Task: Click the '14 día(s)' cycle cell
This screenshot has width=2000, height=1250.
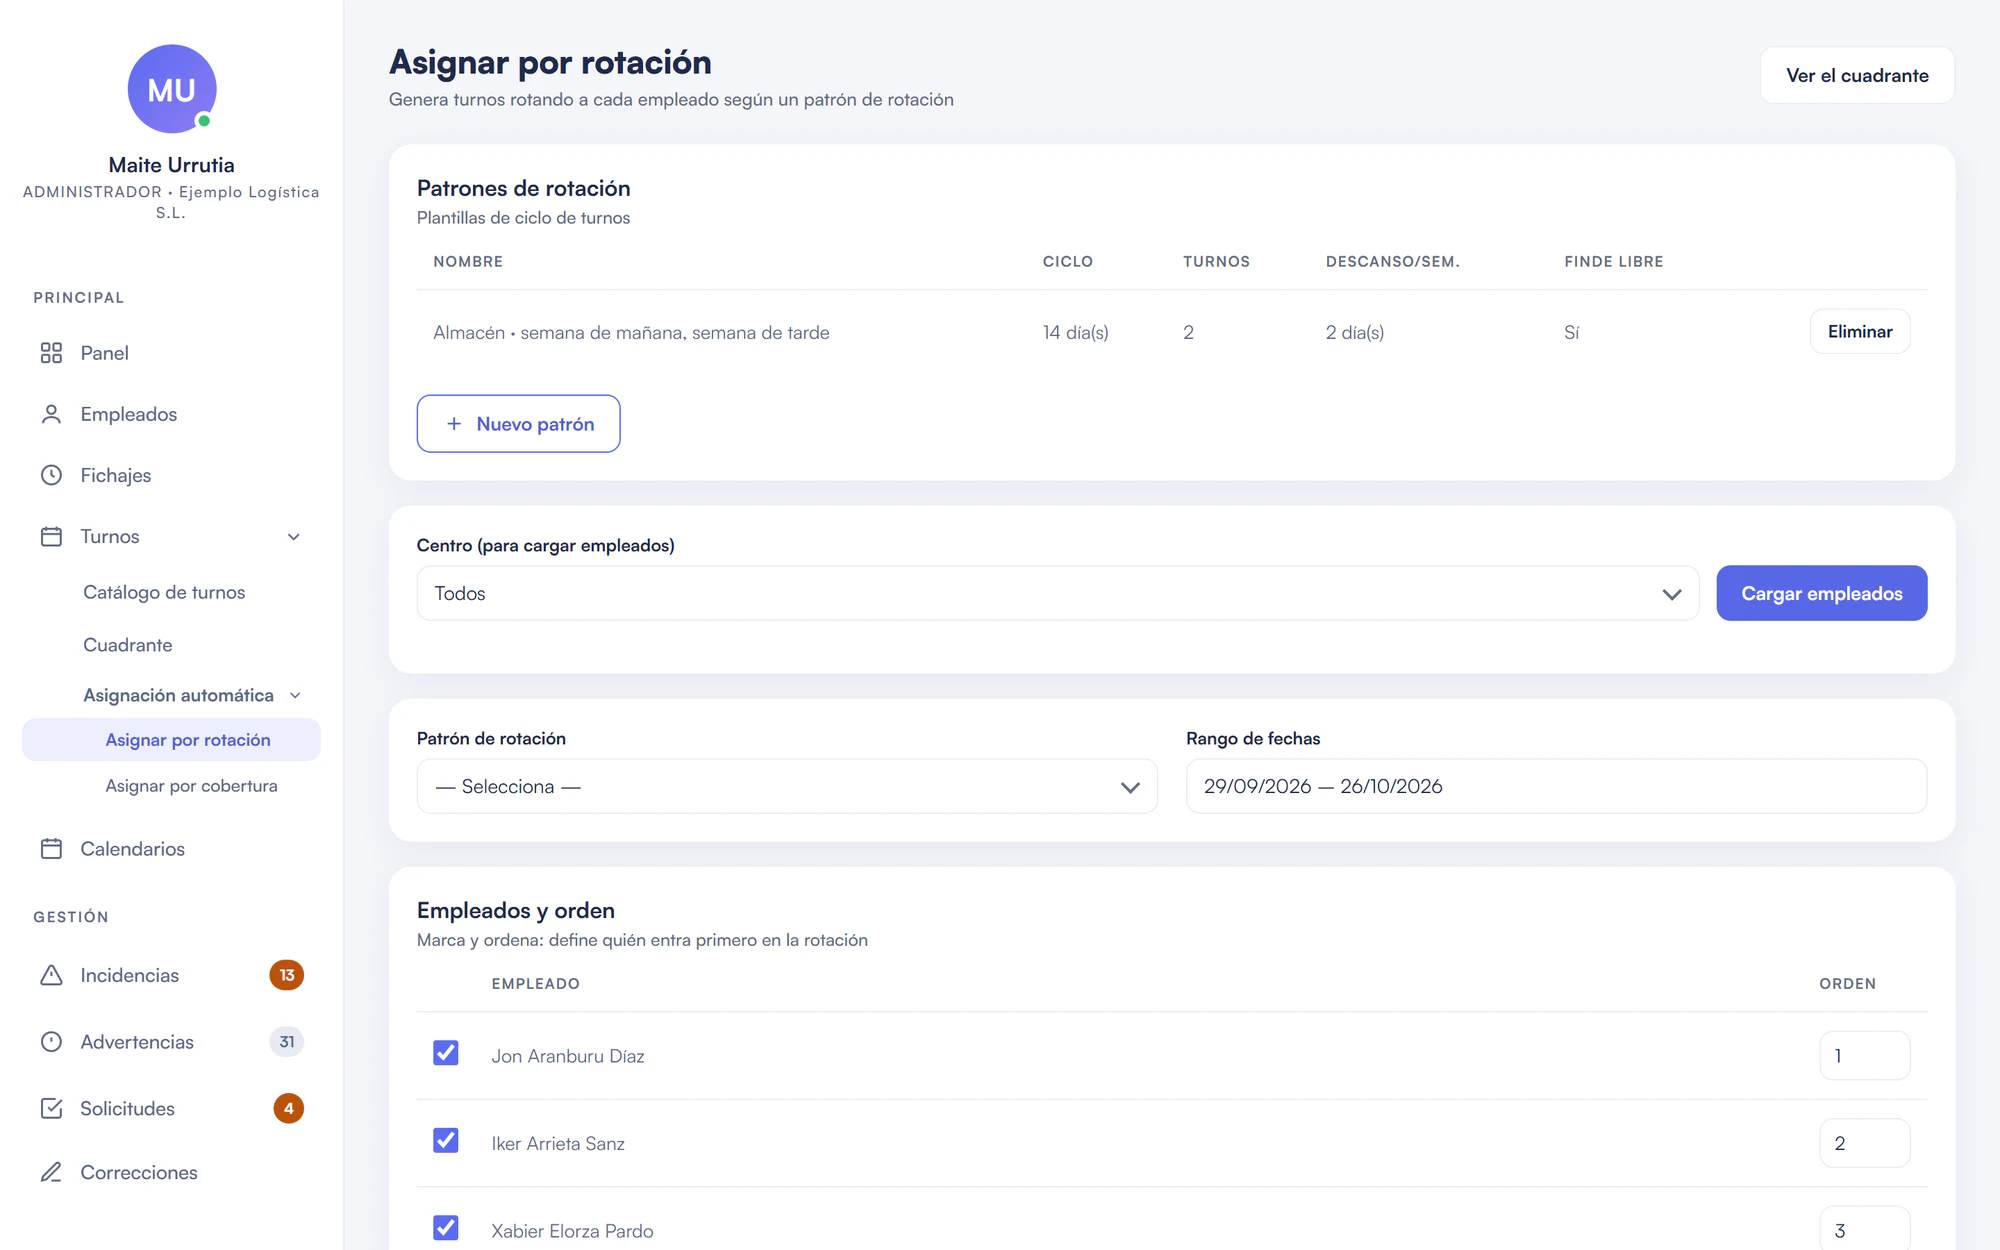Action: click(x=1075, y=332)
